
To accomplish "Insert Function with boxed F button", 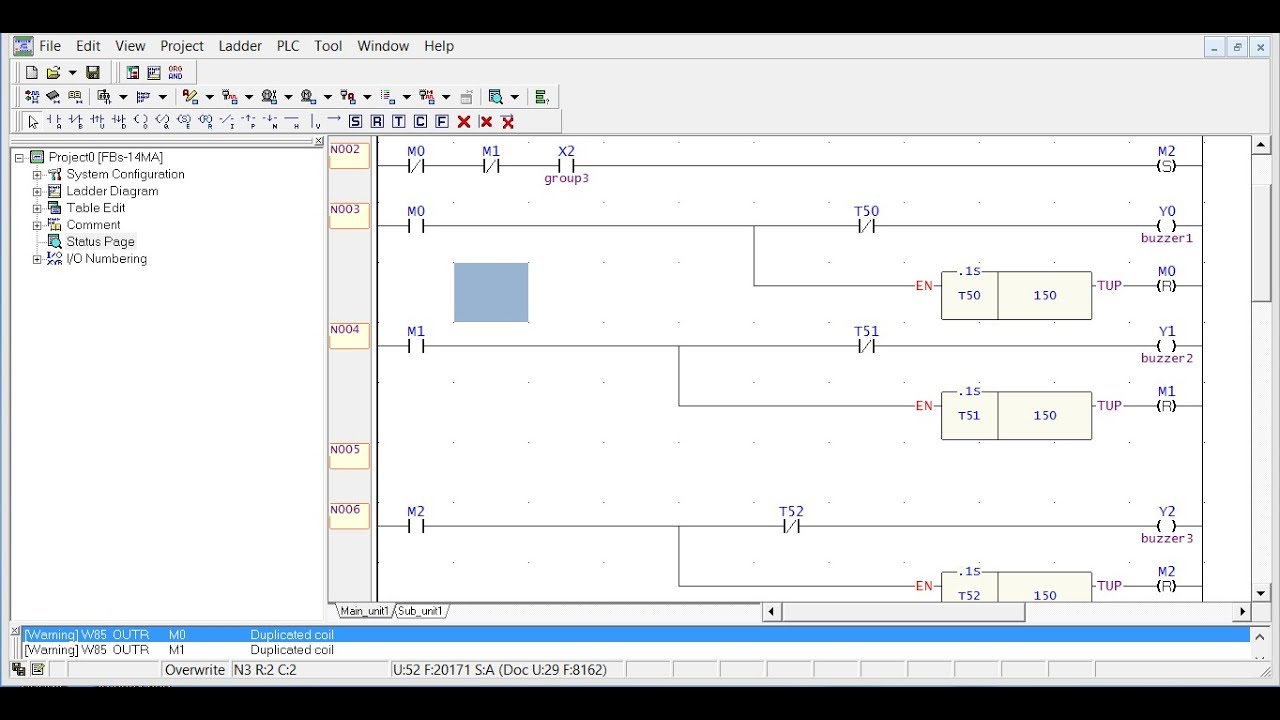I will pos(442,122).
